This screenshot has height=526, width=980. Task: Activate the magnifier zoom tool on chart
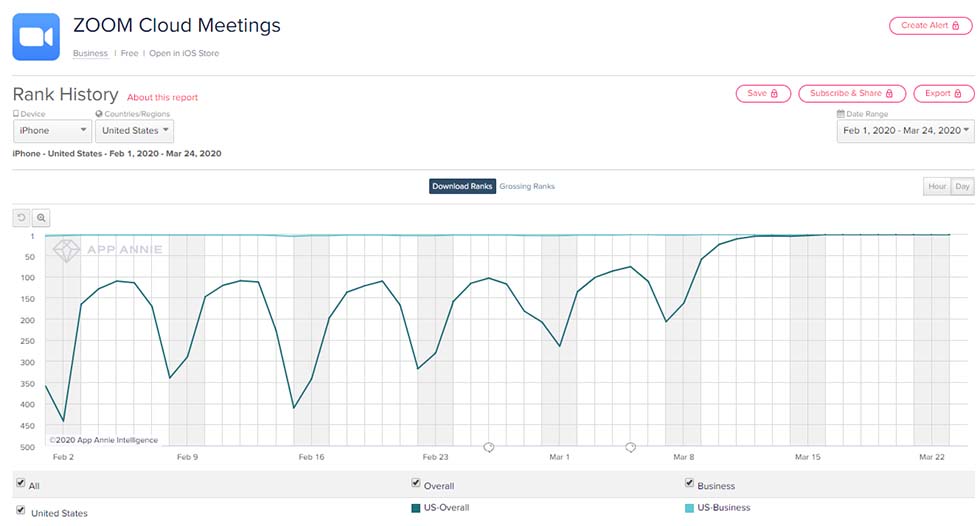click(x=41, y=217)
